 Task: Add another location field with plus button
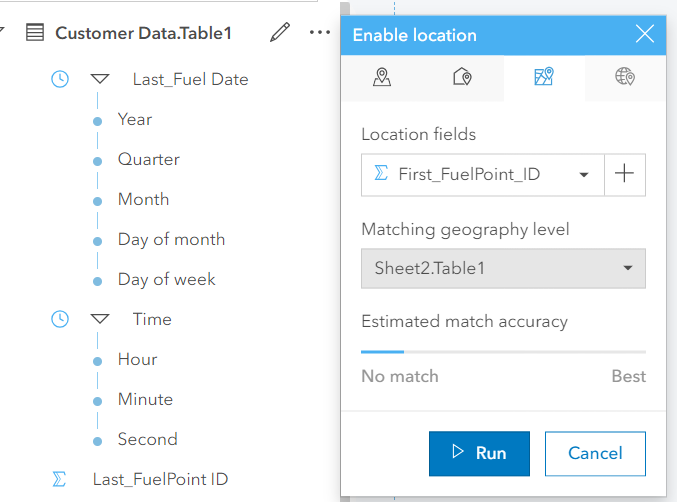625,174
